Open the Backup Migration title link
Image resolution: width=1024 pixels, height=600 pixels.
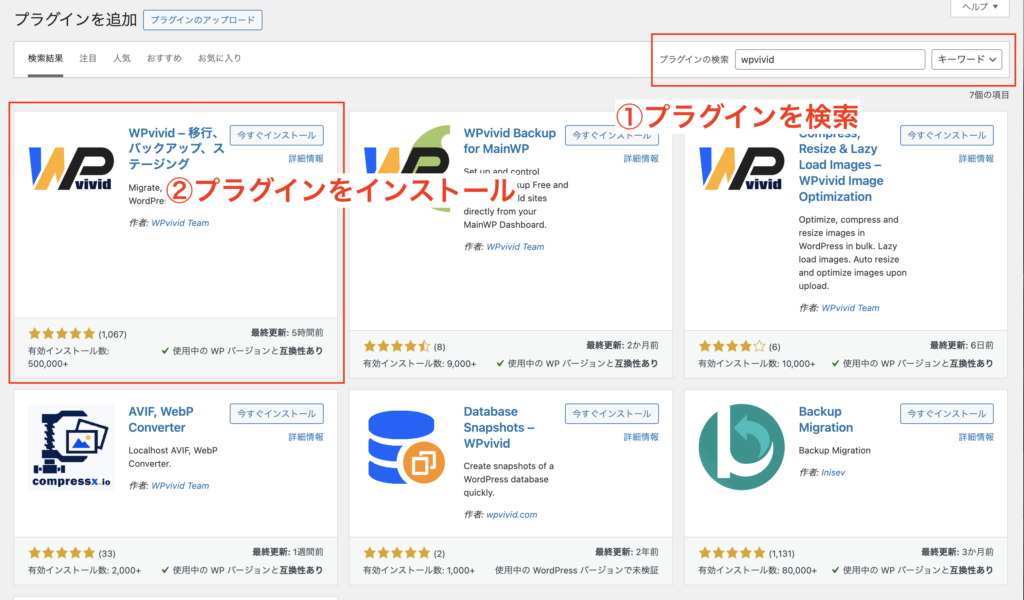[825, 420]
